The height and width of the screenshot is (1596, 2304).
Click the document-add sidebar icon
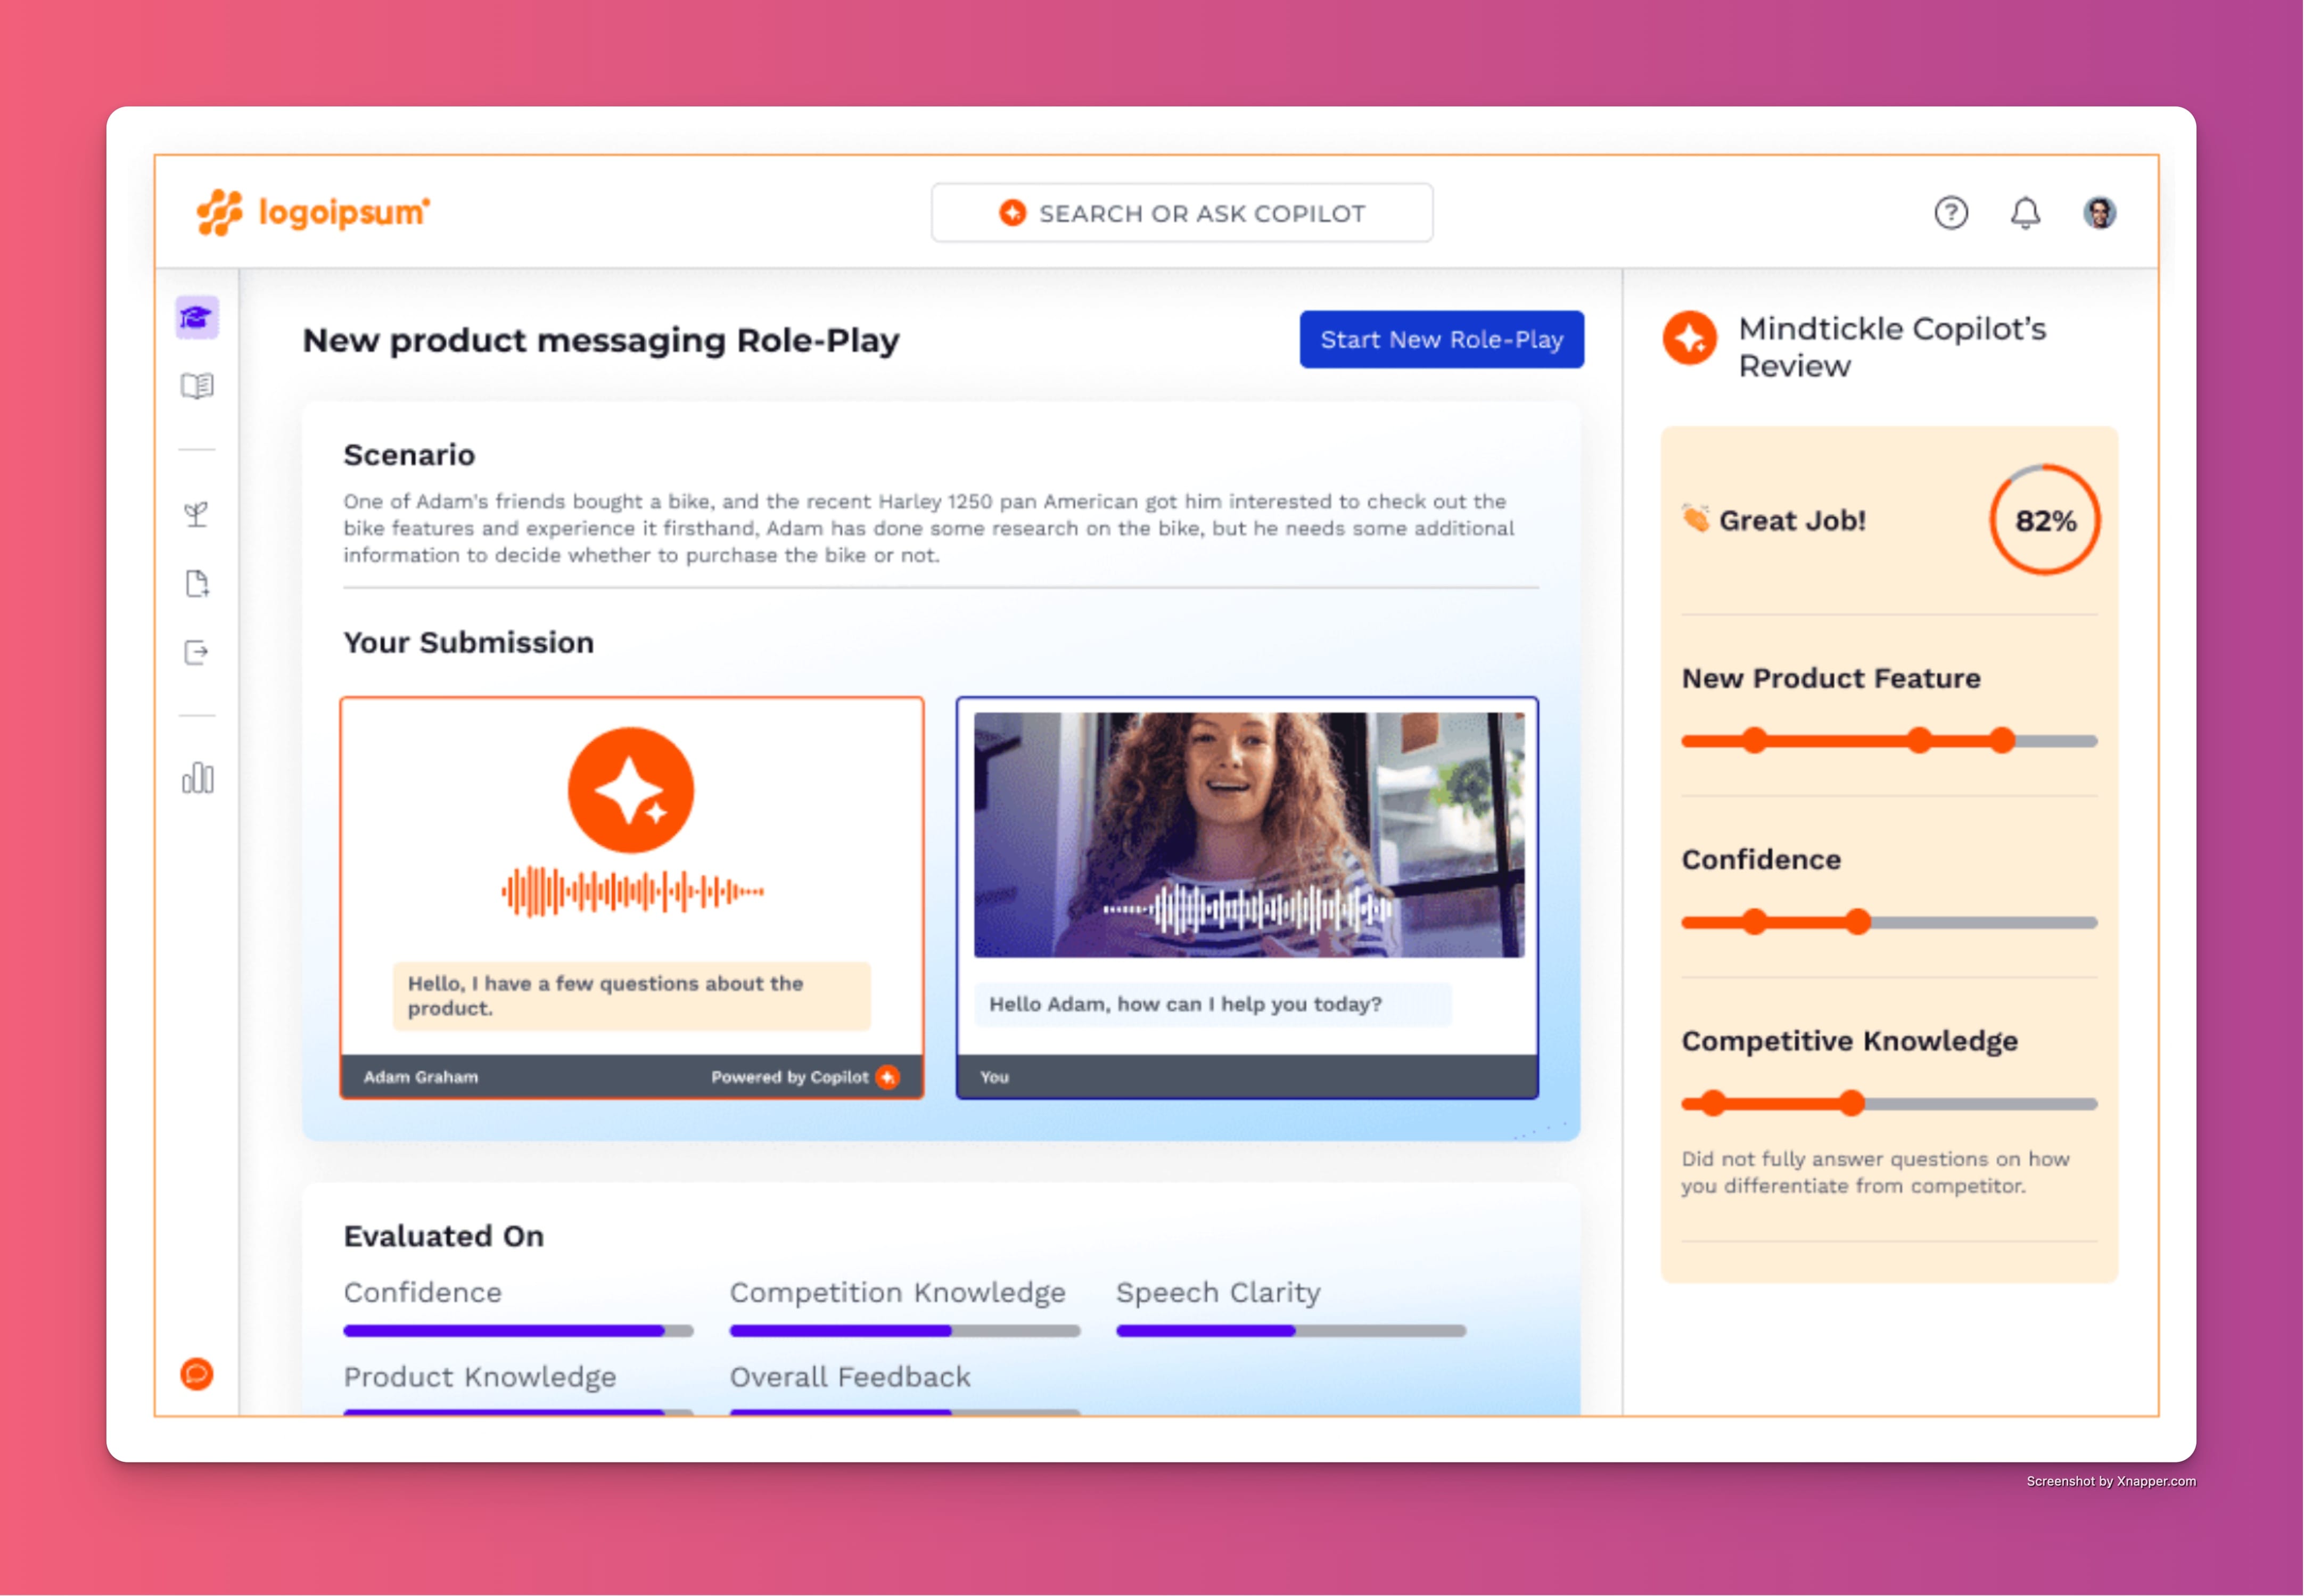click(x=197, y=584)
